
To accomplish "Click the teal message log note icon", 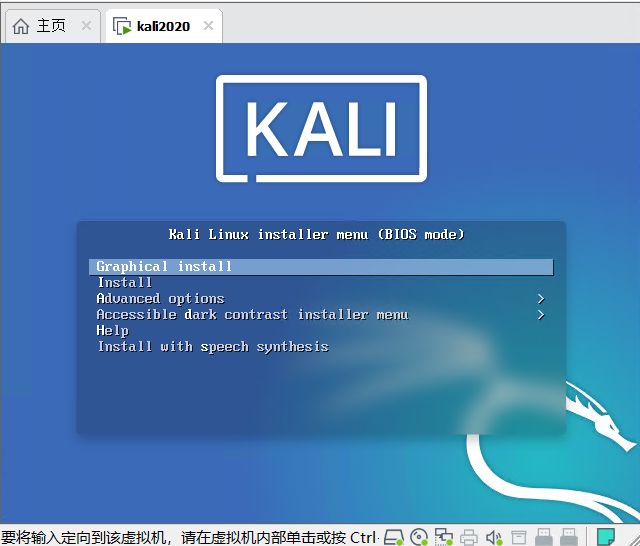I will point(606,537).
